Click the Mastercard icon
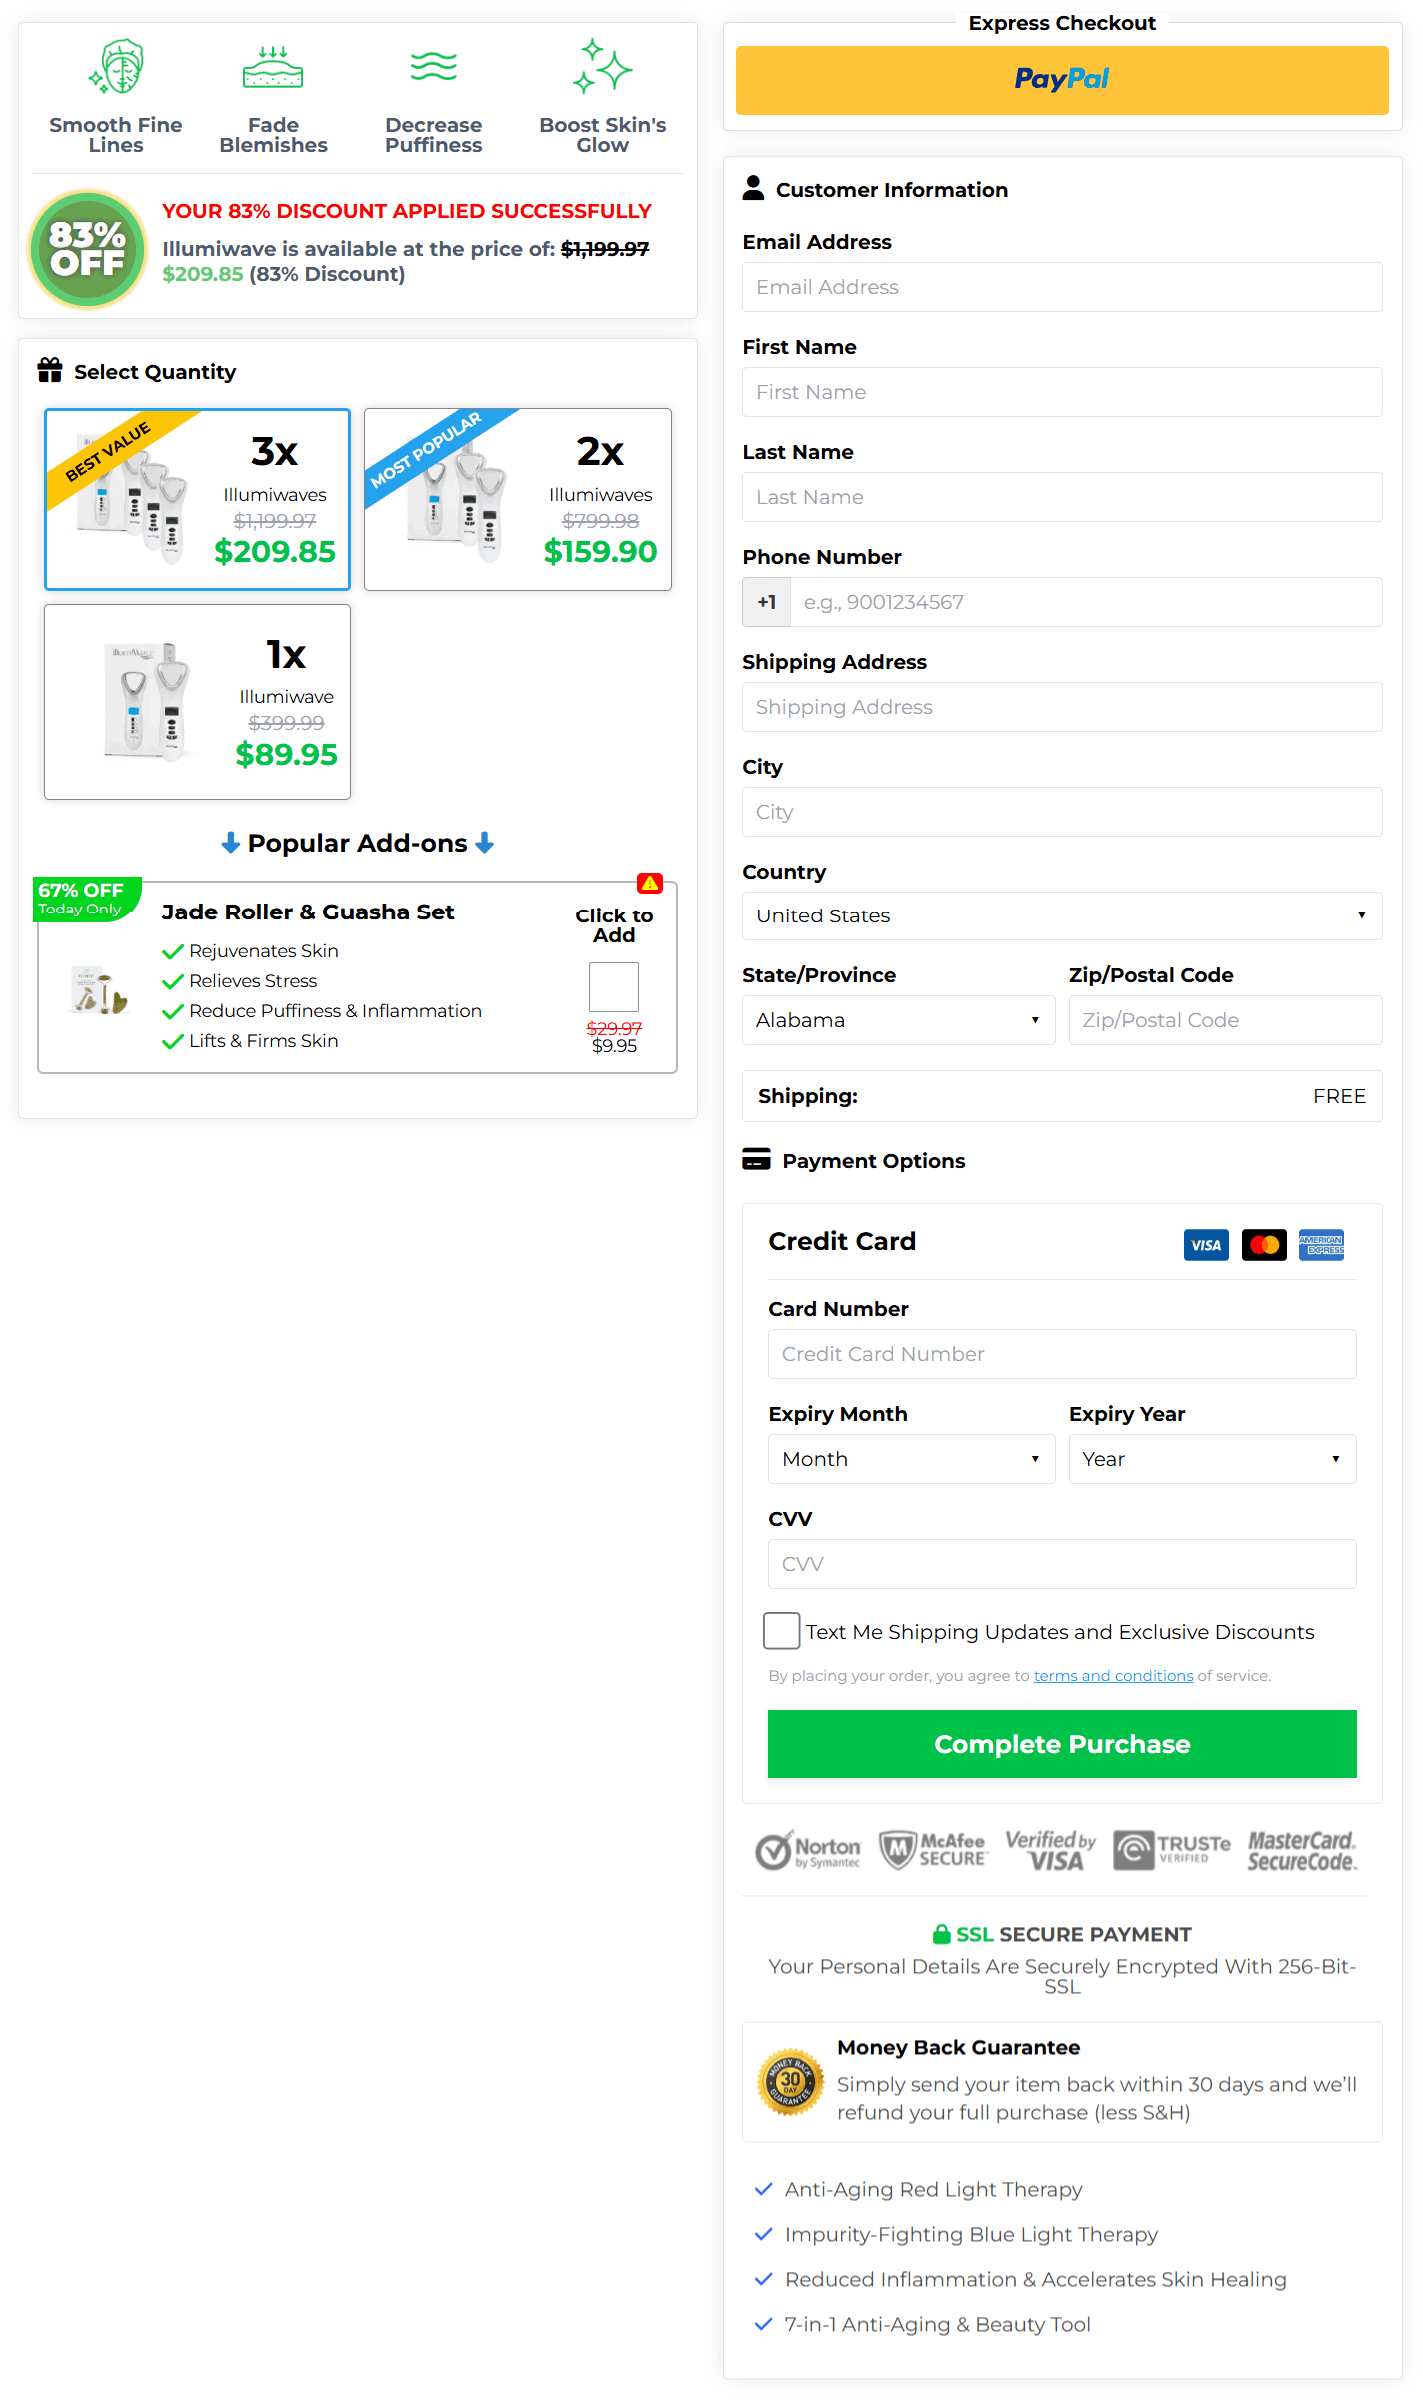 (1263, 1245)
